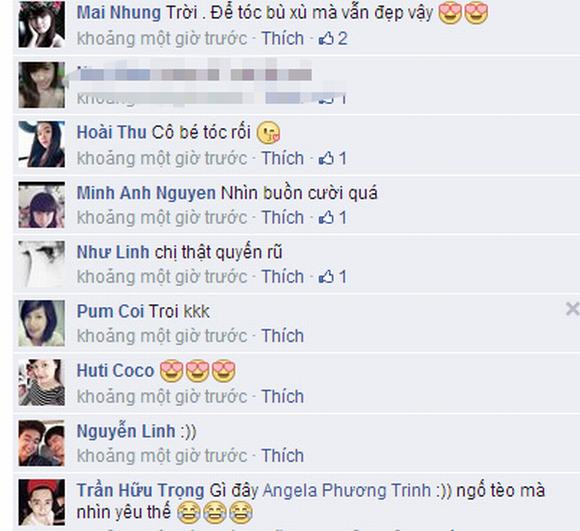The image size is (580, 531).
Task: View the like count on Như Linh's comment
Action: (x=333, y=277)
